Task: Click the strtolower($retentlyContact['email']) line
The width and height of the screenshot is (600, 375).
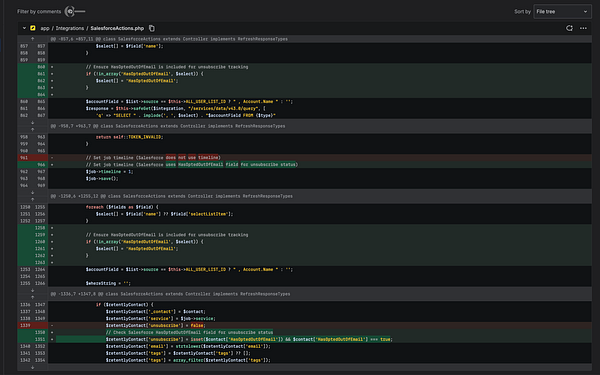Action: pos(188,346)
